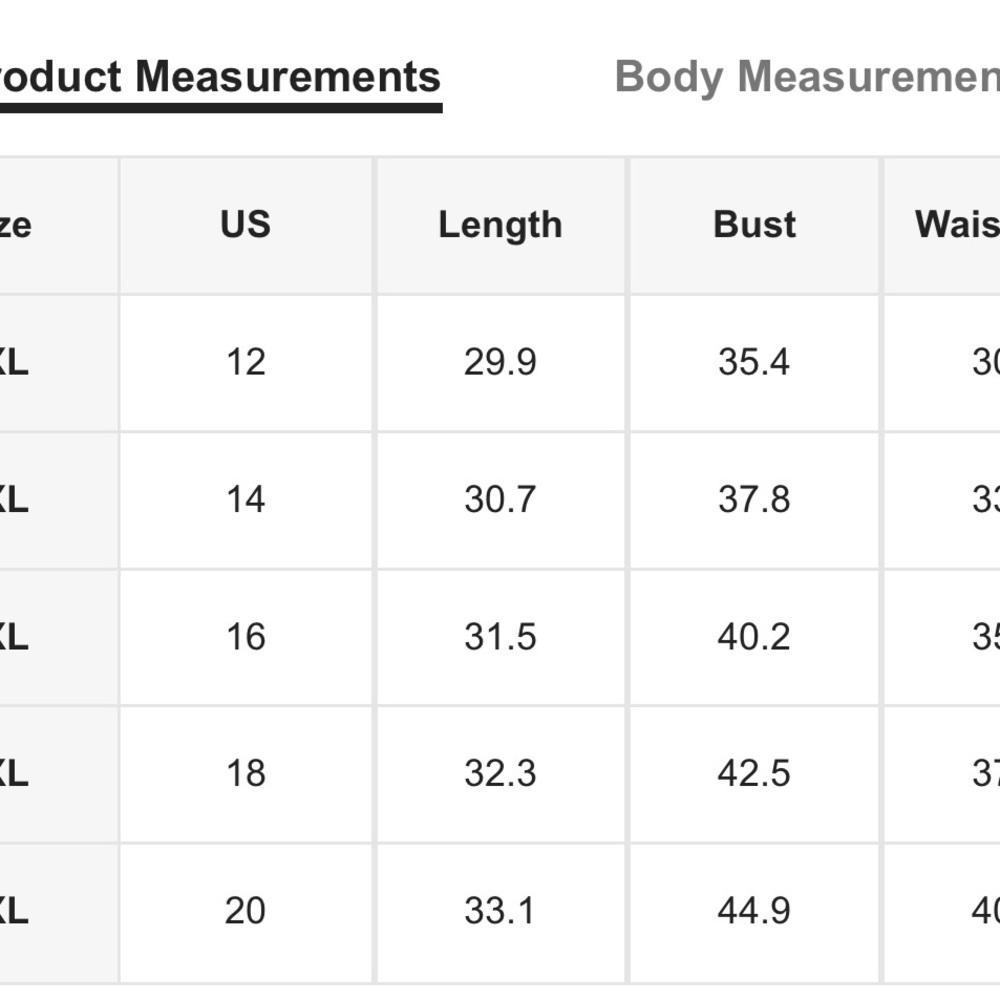The height and width of the screenshot is (1000, 1000).
Task: Select the 30.7 length cell
Action: pyautogui.click(x=500, y=499)
